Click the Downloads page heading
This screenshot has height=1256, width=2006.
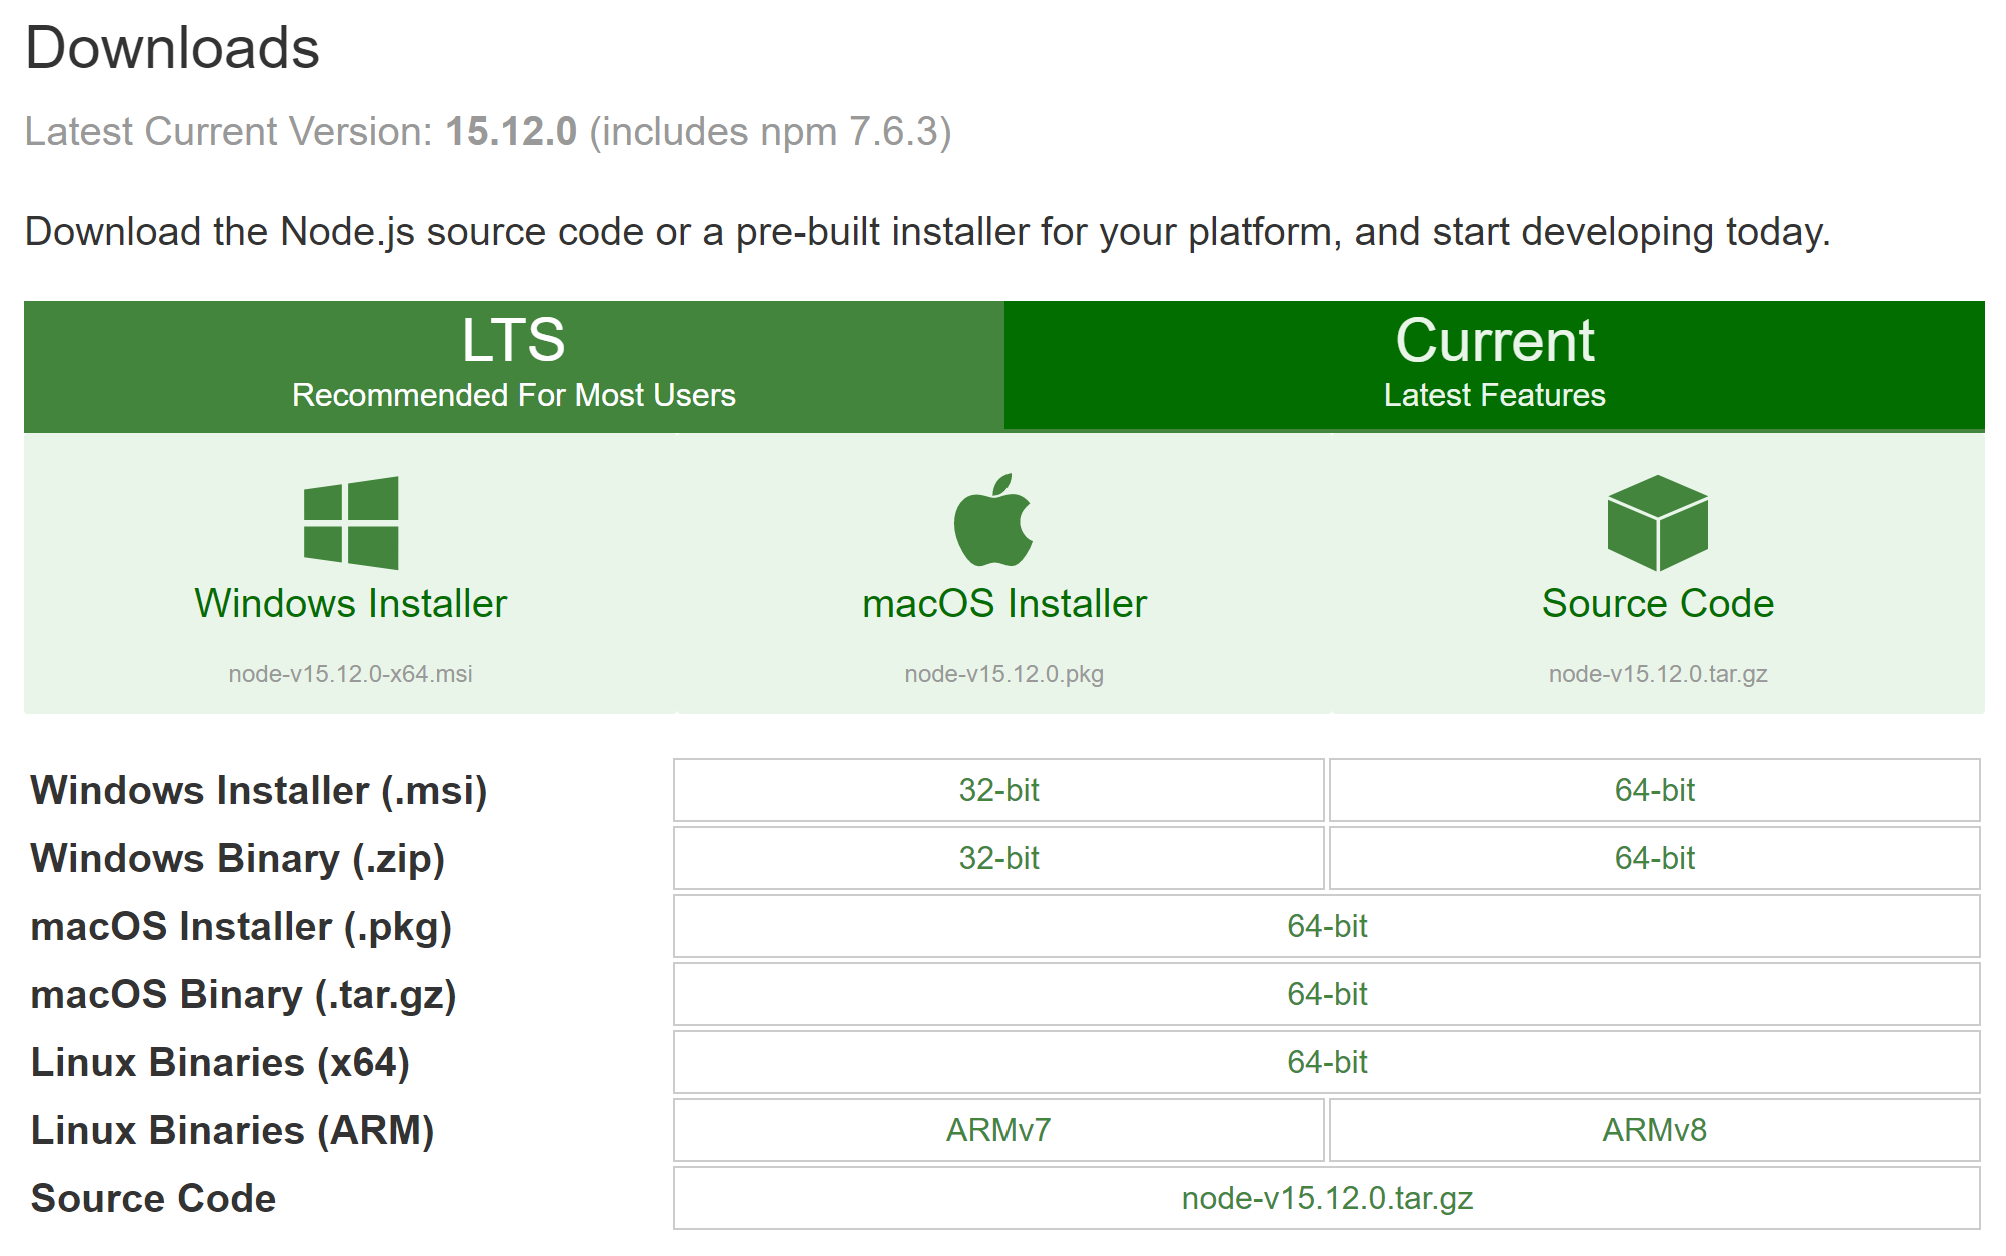point(172,47)
